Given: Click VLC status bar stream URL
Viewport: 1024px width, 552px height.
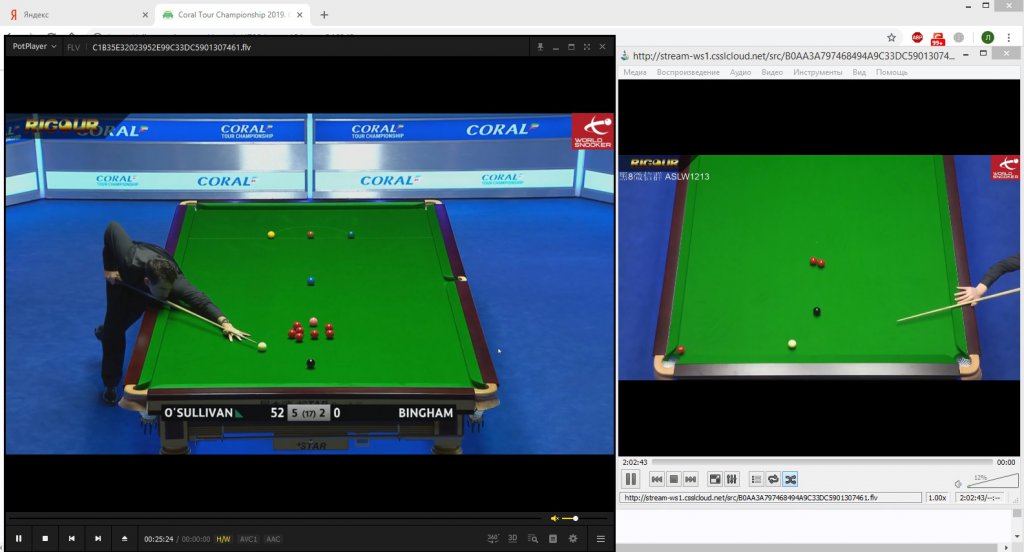Looking at the screenshot, I should point(771,498).
